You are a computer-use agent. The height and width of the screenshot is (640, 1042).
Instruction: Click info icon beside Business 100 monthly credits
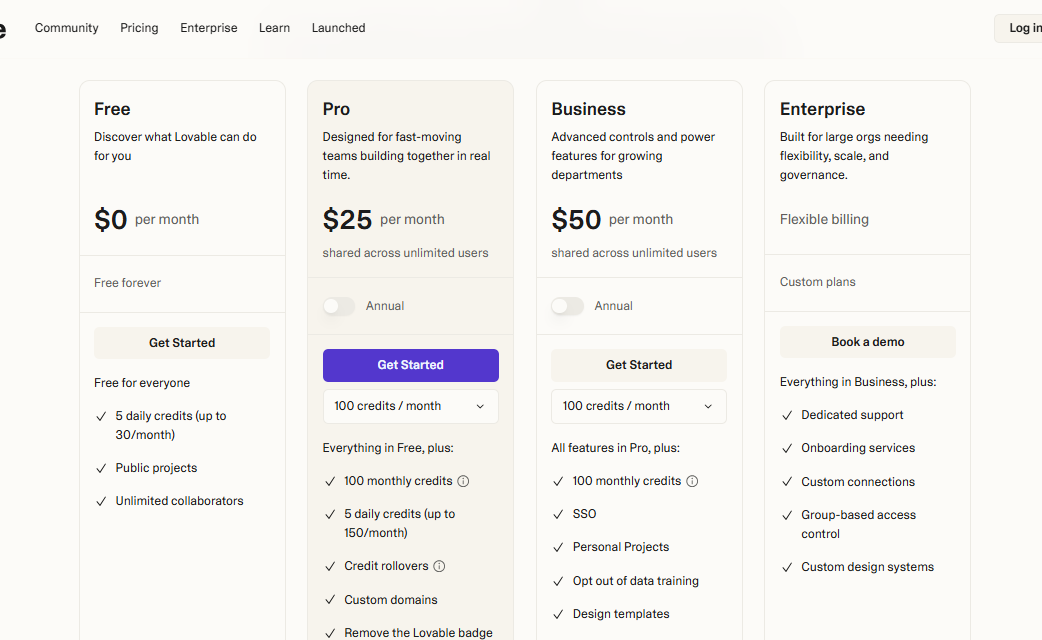pos(692,481)
